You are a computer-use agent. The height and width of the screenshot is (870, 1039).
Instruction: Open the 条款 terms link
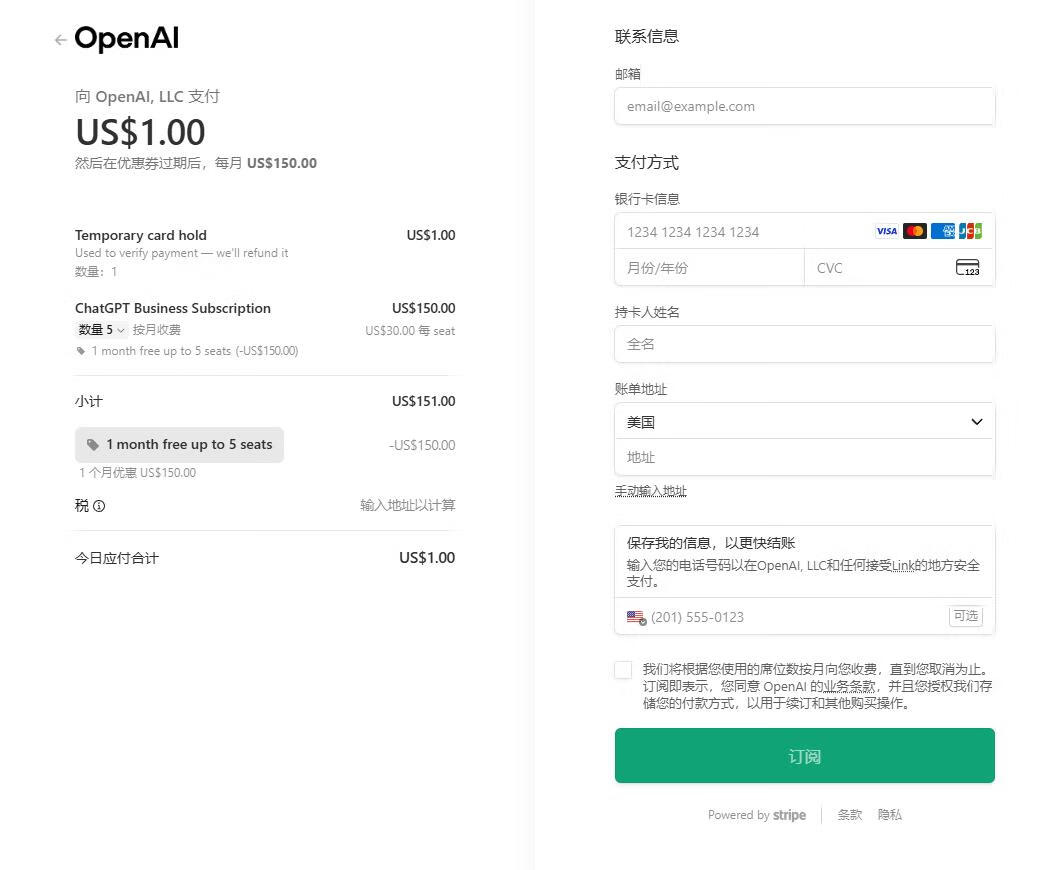[849, 815]
